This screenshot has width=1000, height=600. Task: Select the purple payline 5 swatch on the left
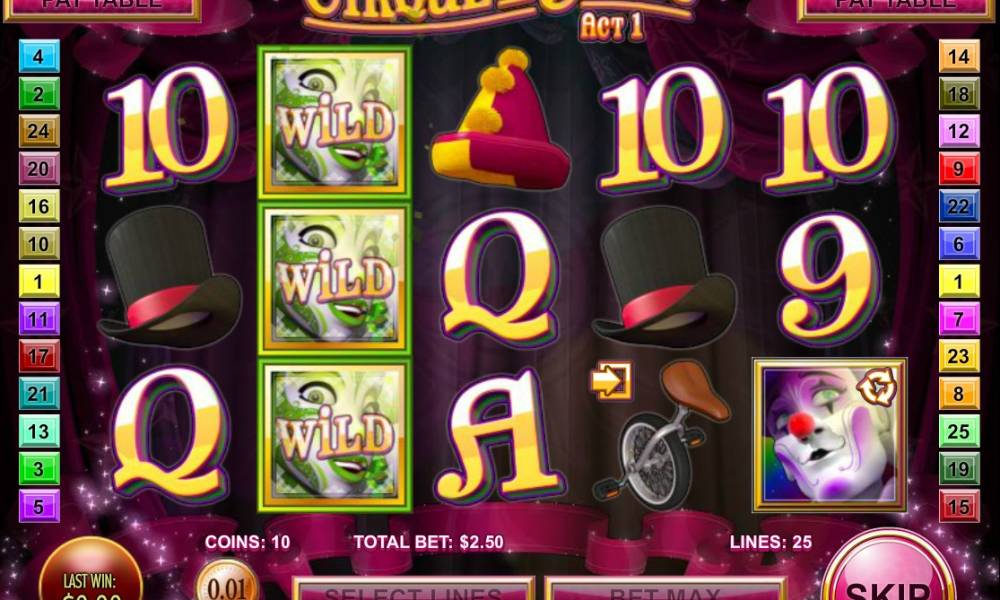39,506
